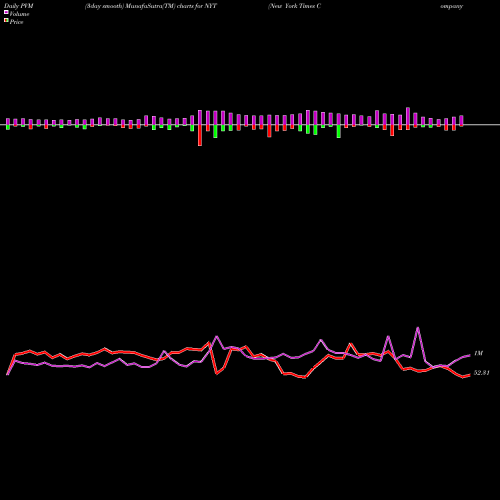
Task: Click the '(New York Times C' text
Action: [x=294, y=6]
